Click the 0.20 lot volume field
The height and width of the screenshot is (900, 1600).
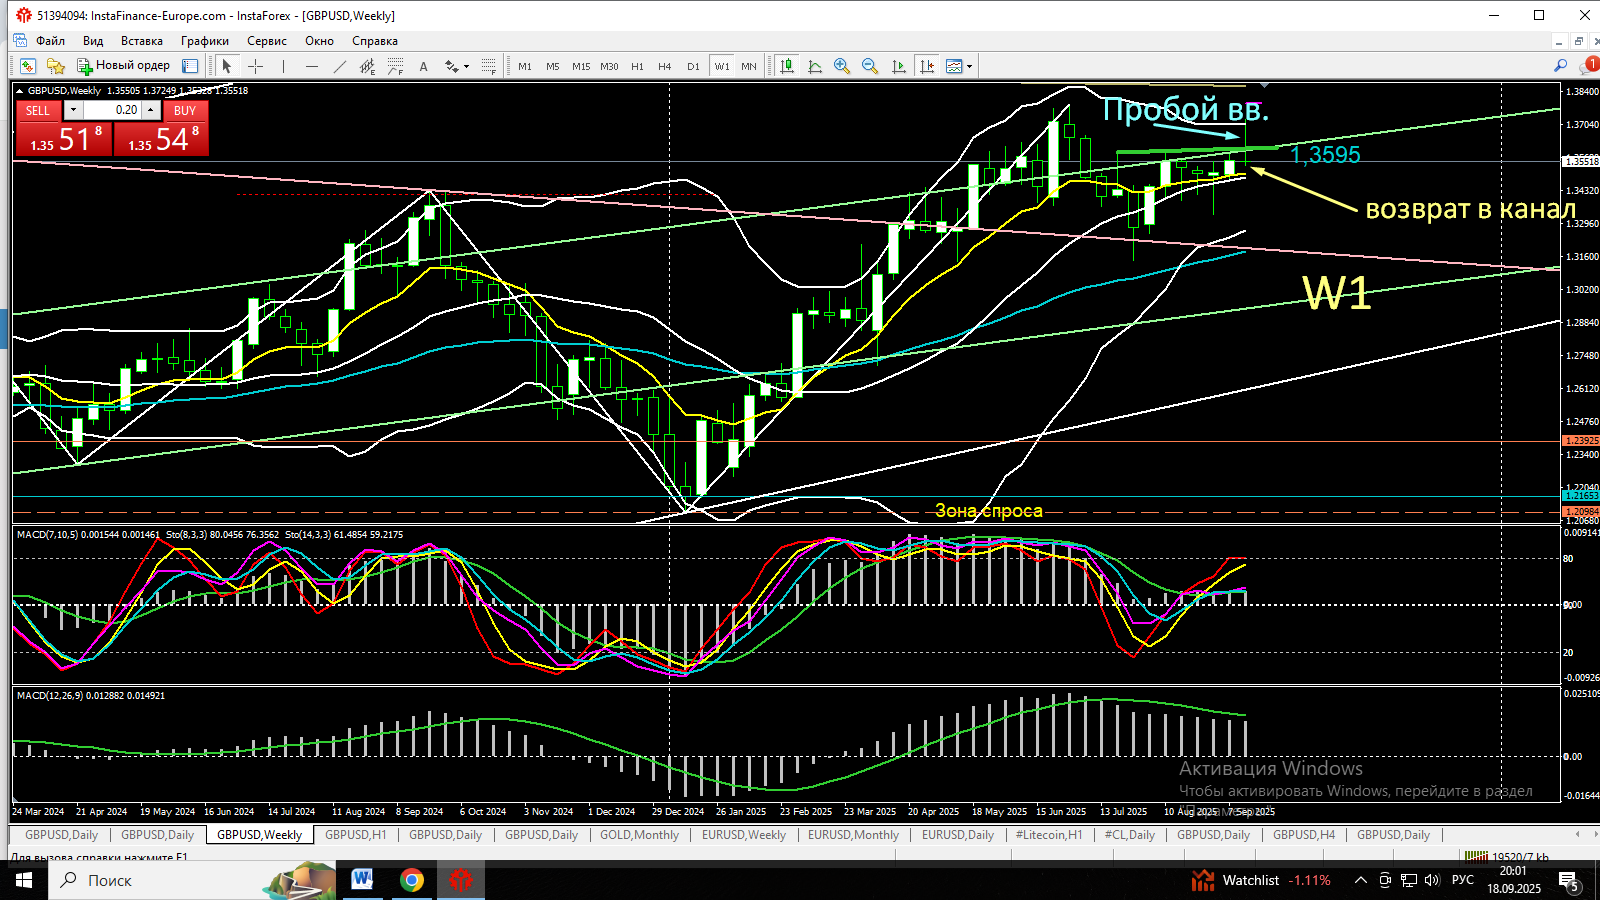coord(112,110)
